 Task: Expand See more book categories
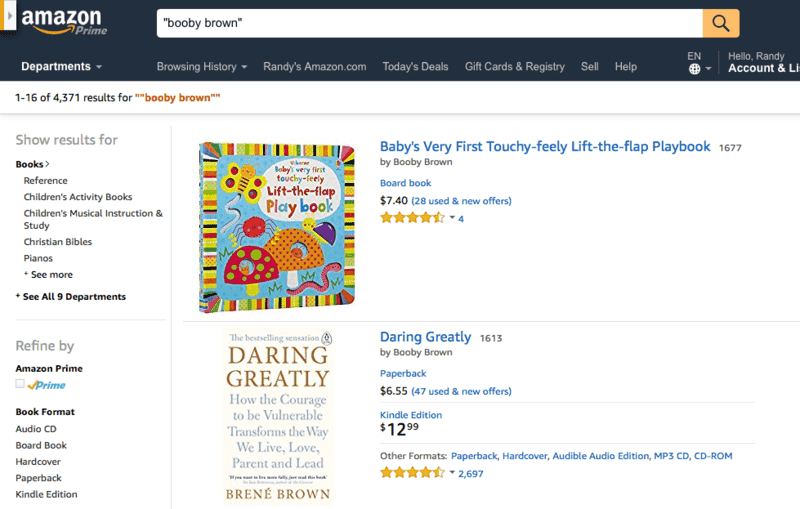51,275
